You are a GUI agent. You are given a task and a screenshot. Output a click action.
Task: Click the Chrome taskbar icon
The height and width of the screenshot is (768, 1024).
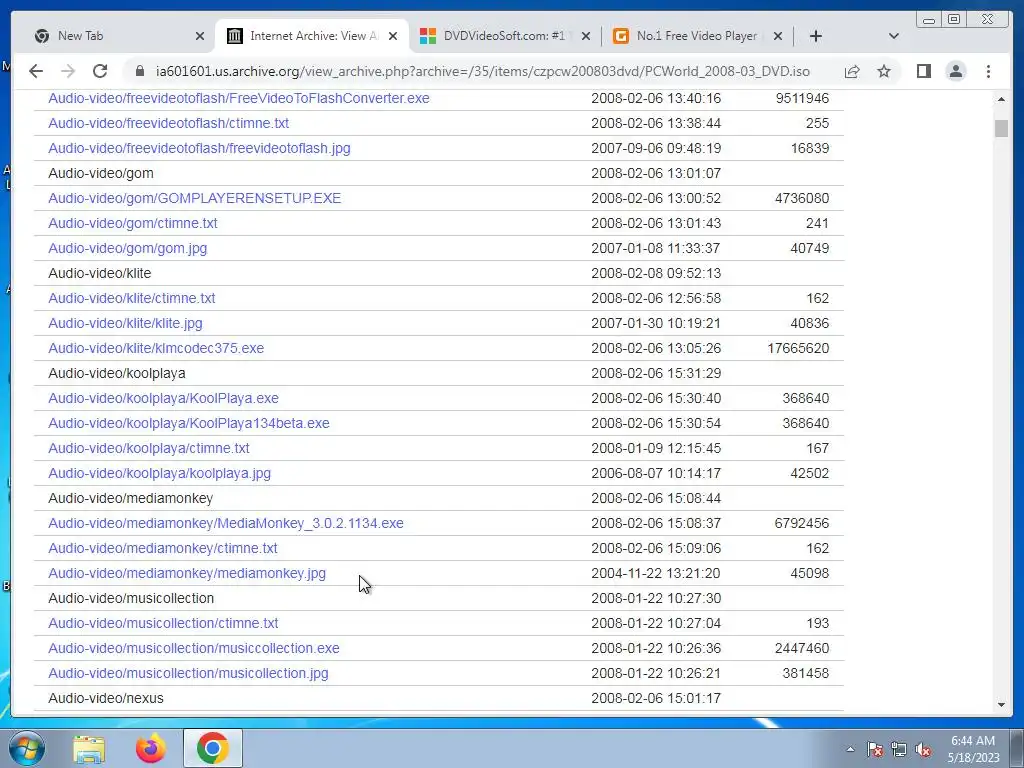click(x=212, y=748)
